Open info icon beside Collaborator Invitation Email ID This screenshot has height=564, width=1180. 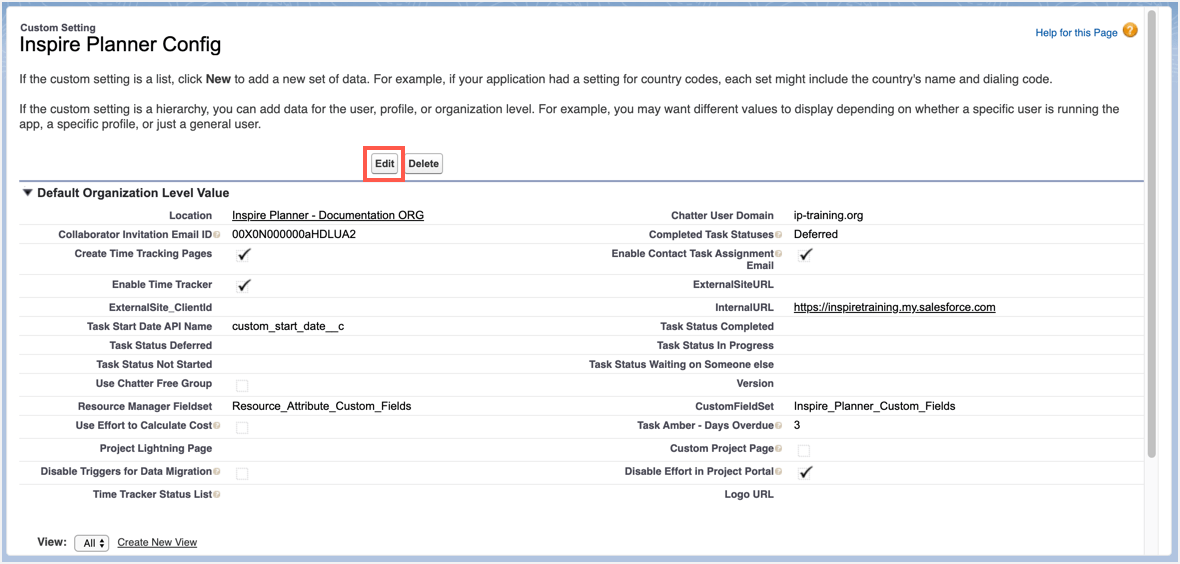click(x=217, y=235)
